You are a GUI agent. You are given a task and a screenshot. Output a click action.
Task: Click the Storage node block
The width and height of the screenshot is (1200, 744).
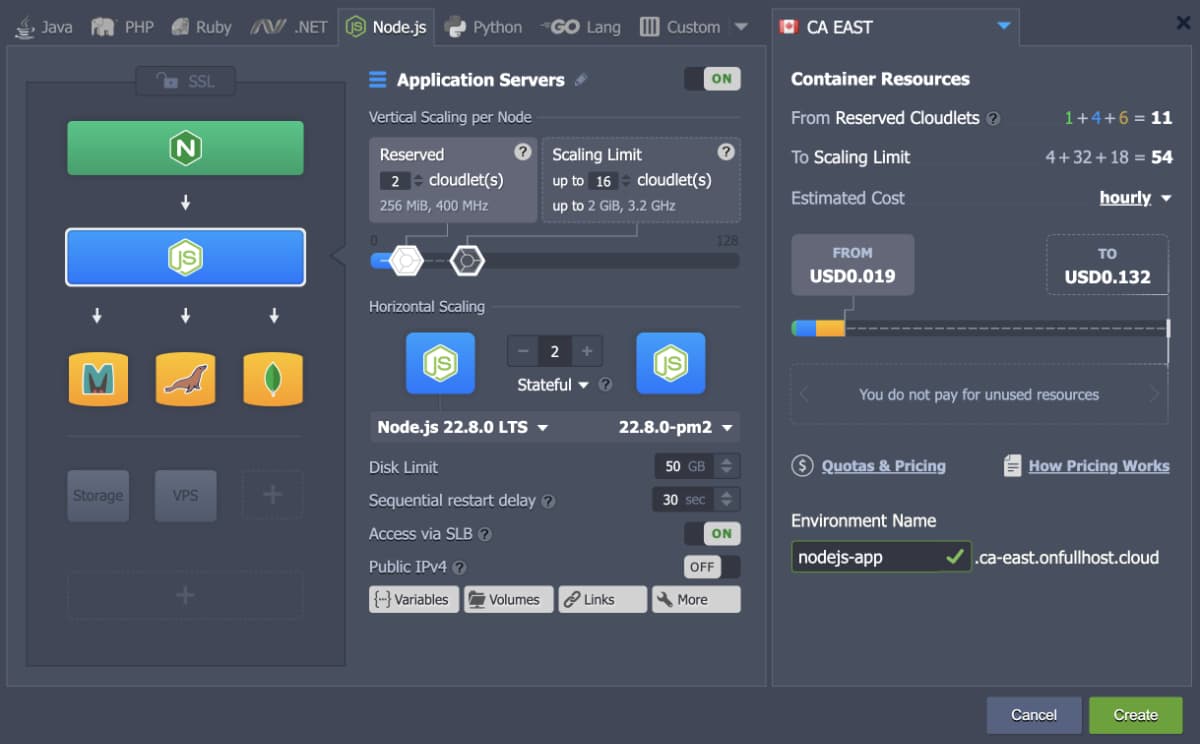pos(98,495)
